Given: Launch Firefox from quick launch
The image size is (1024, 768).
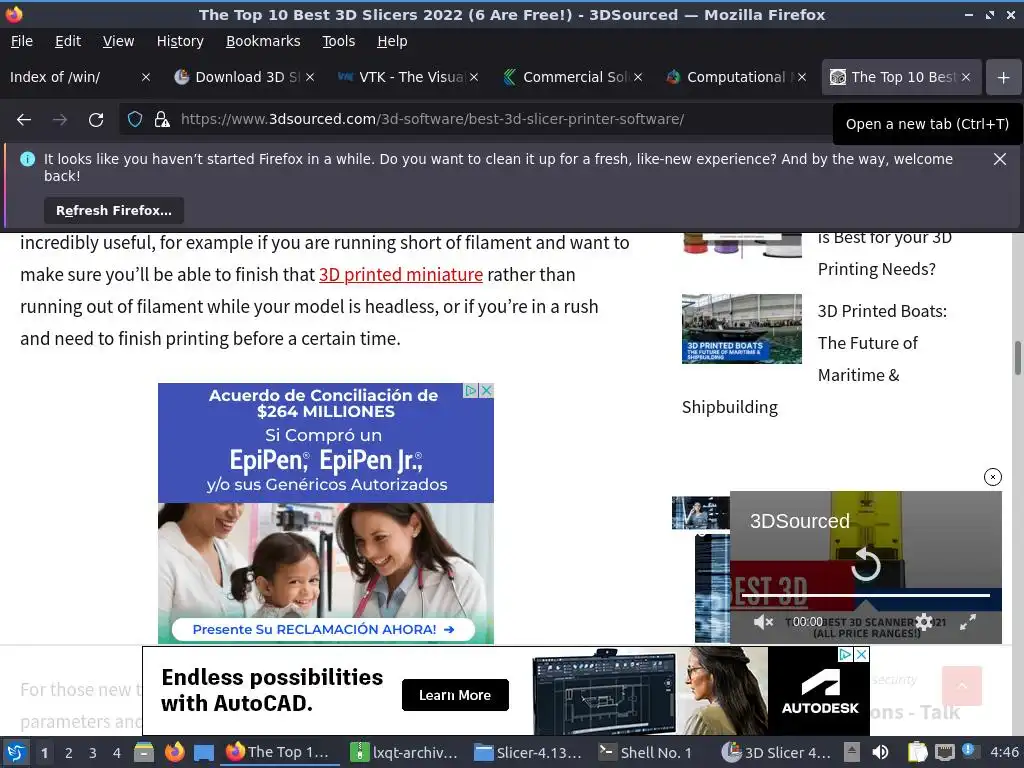Looking at the screenshot, I should click(x=174, y=753).
